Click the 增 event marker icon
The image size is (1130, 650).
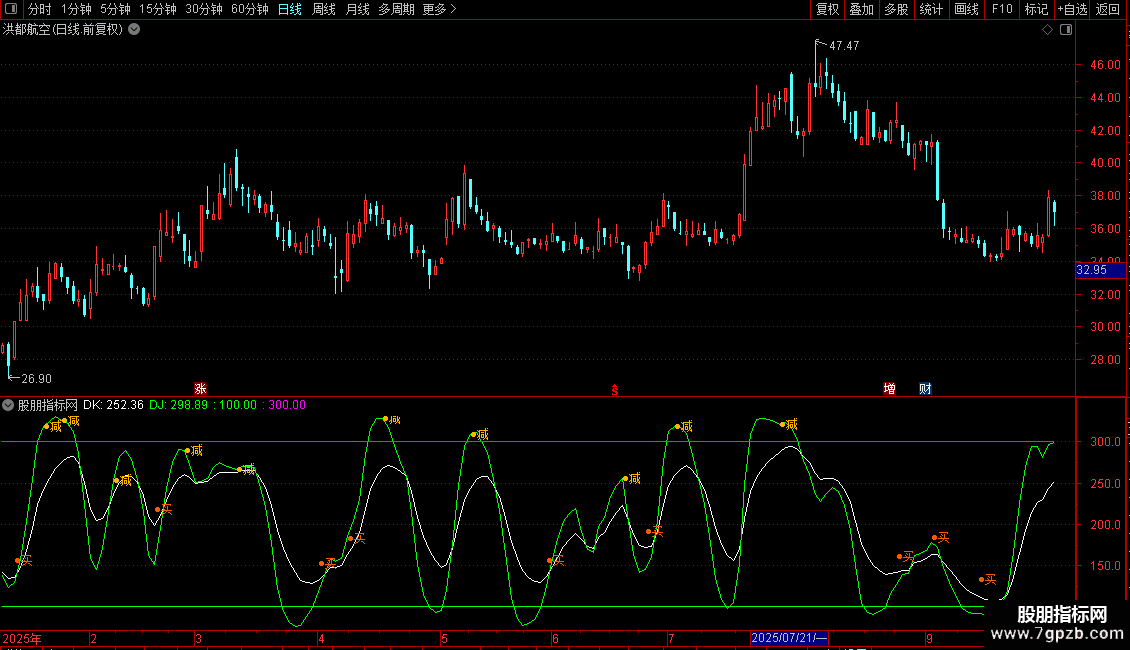889,388
